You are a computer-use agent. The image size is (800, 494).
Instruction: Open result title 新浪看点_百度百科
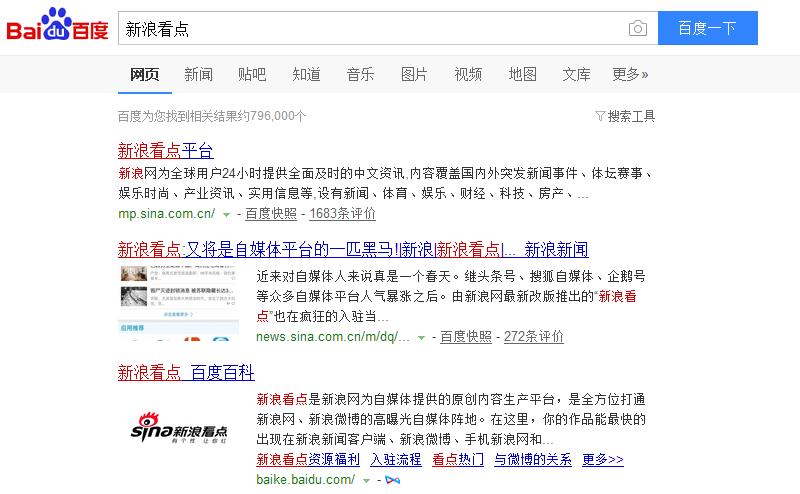click(186, 373)
